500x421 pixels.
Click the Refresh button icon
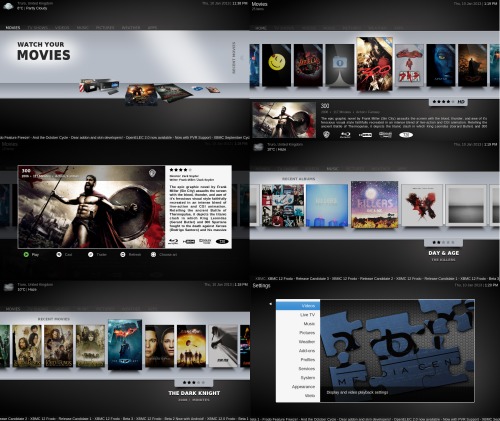point(123,254)
